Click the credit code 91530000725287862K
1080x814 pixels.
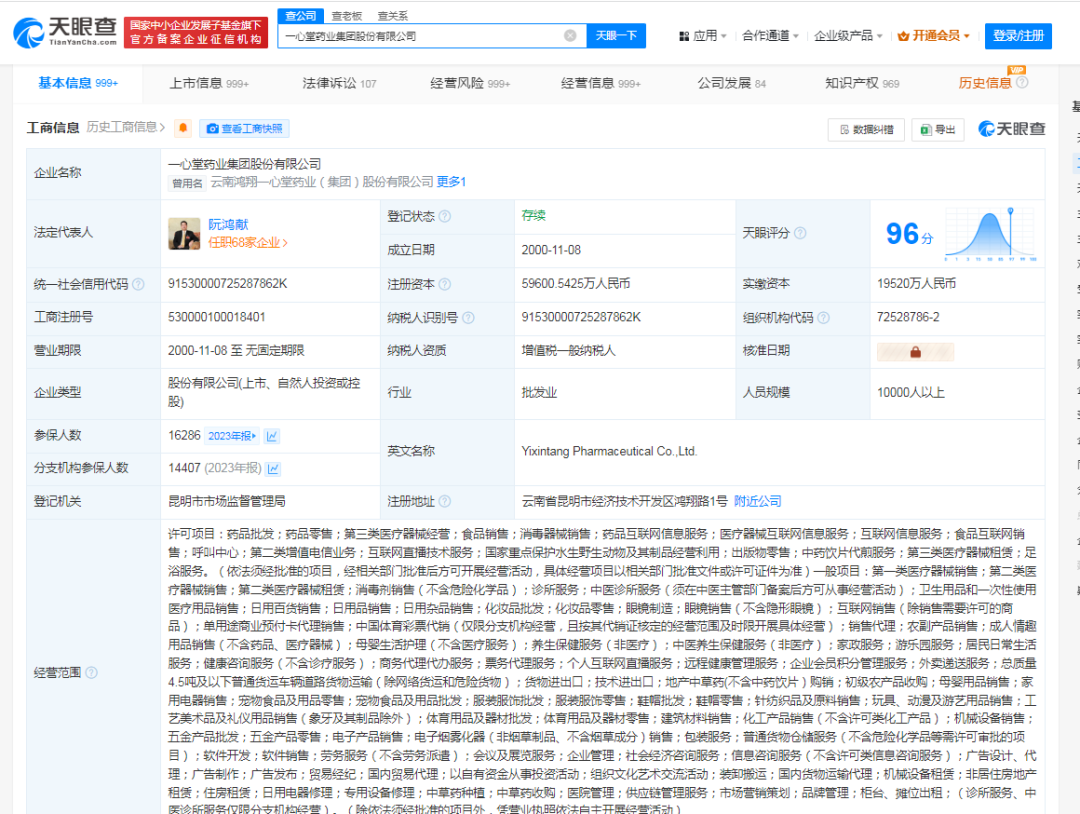point(227,284)
